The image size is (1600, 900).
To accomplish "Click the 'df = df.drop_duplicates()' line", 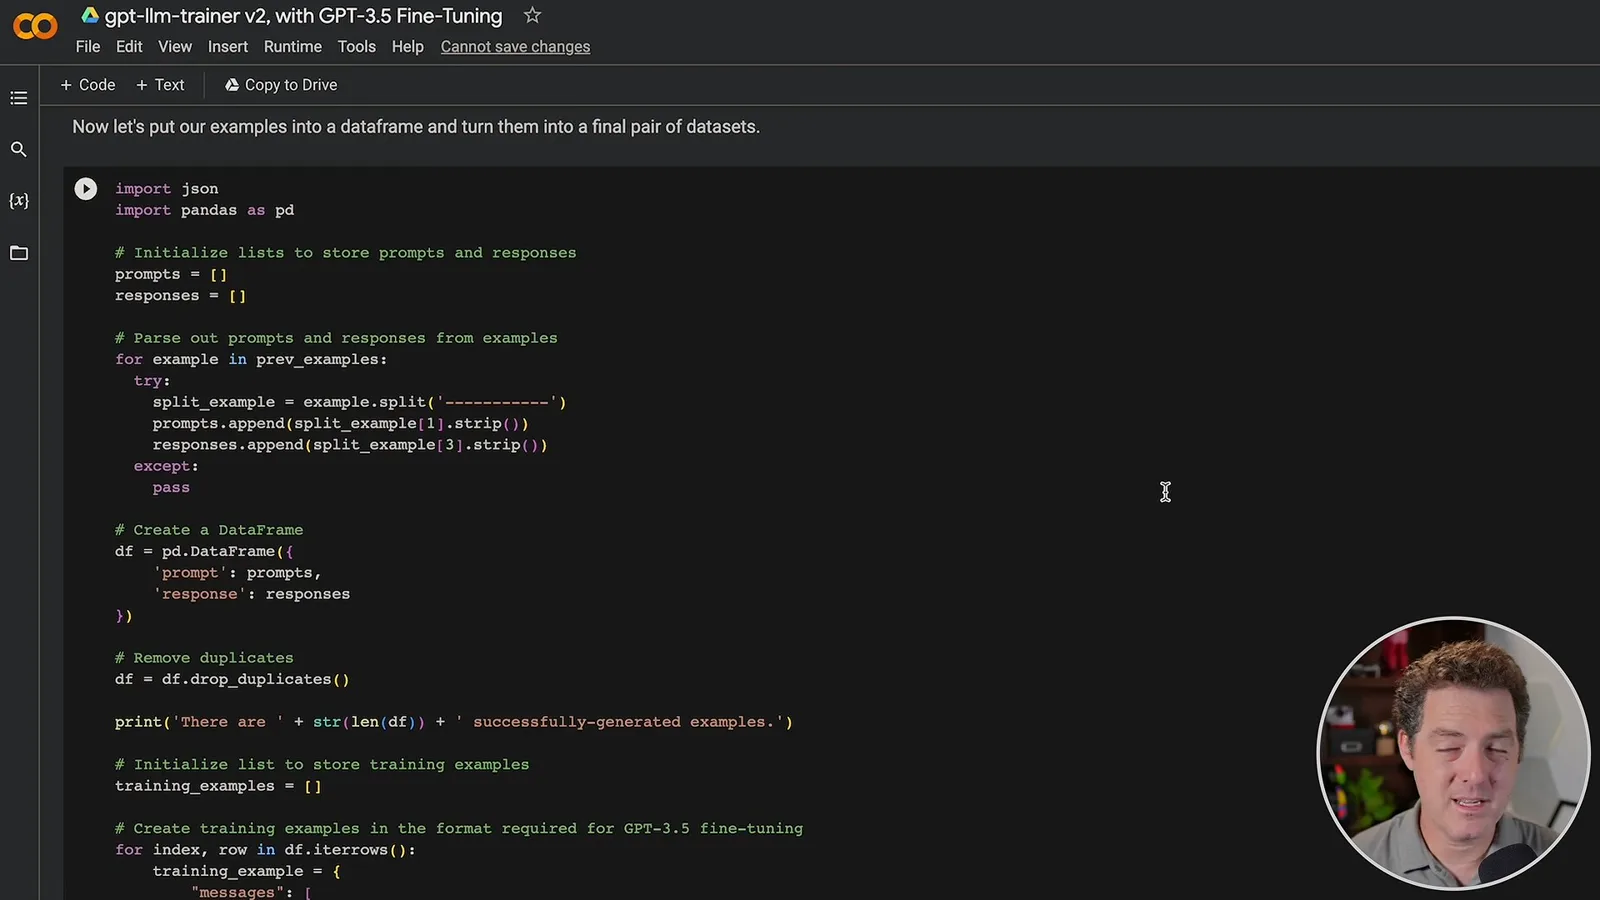I will point(232,679).
